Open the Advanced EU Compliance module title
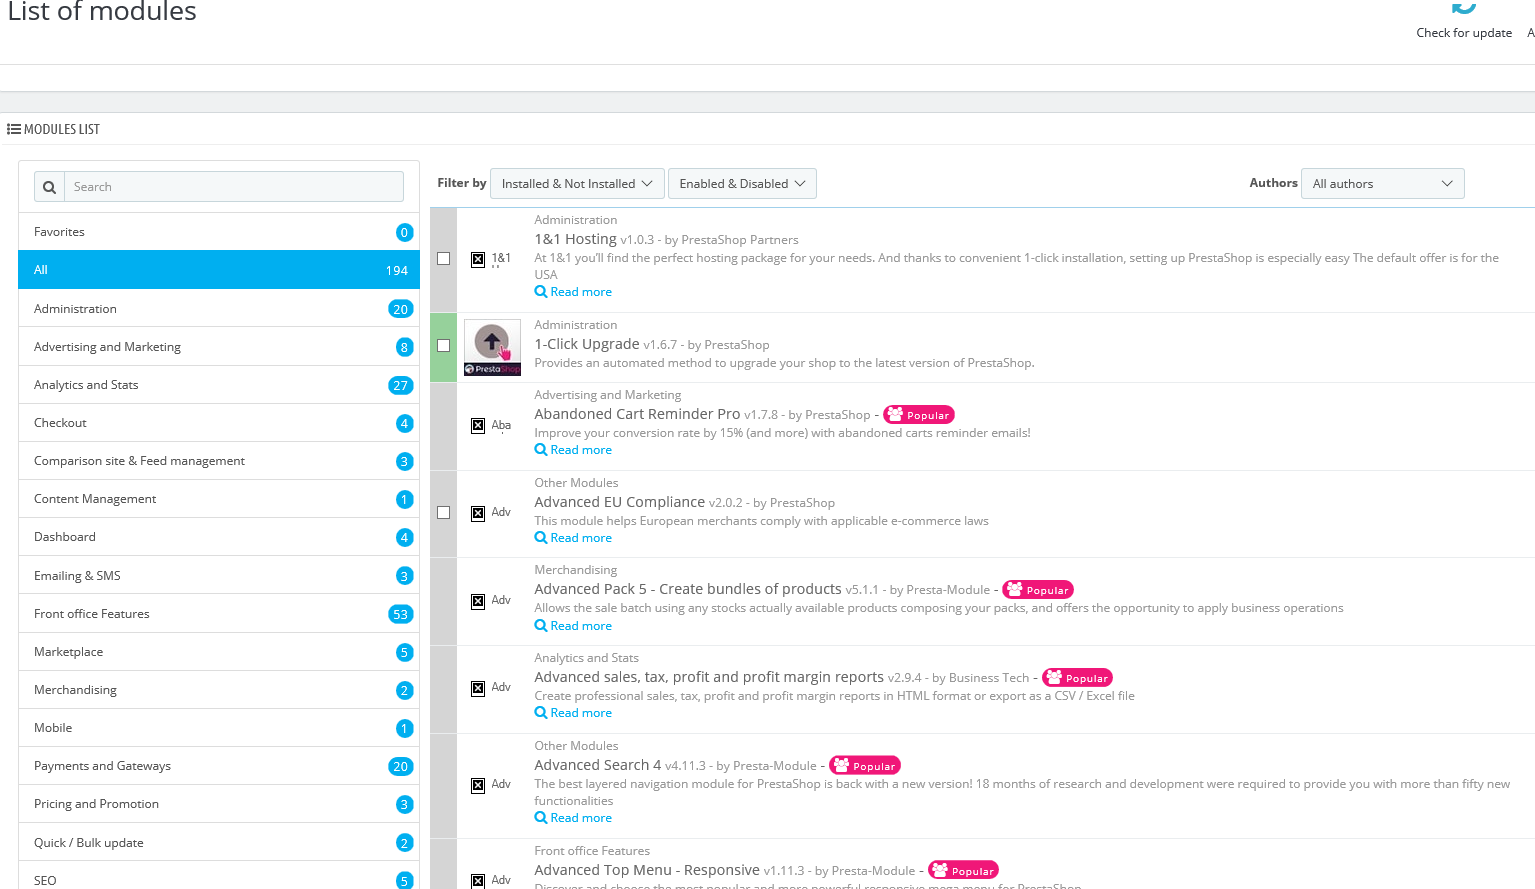The height and width of the screenshot is (889, 1535). [x=620, y=502]
